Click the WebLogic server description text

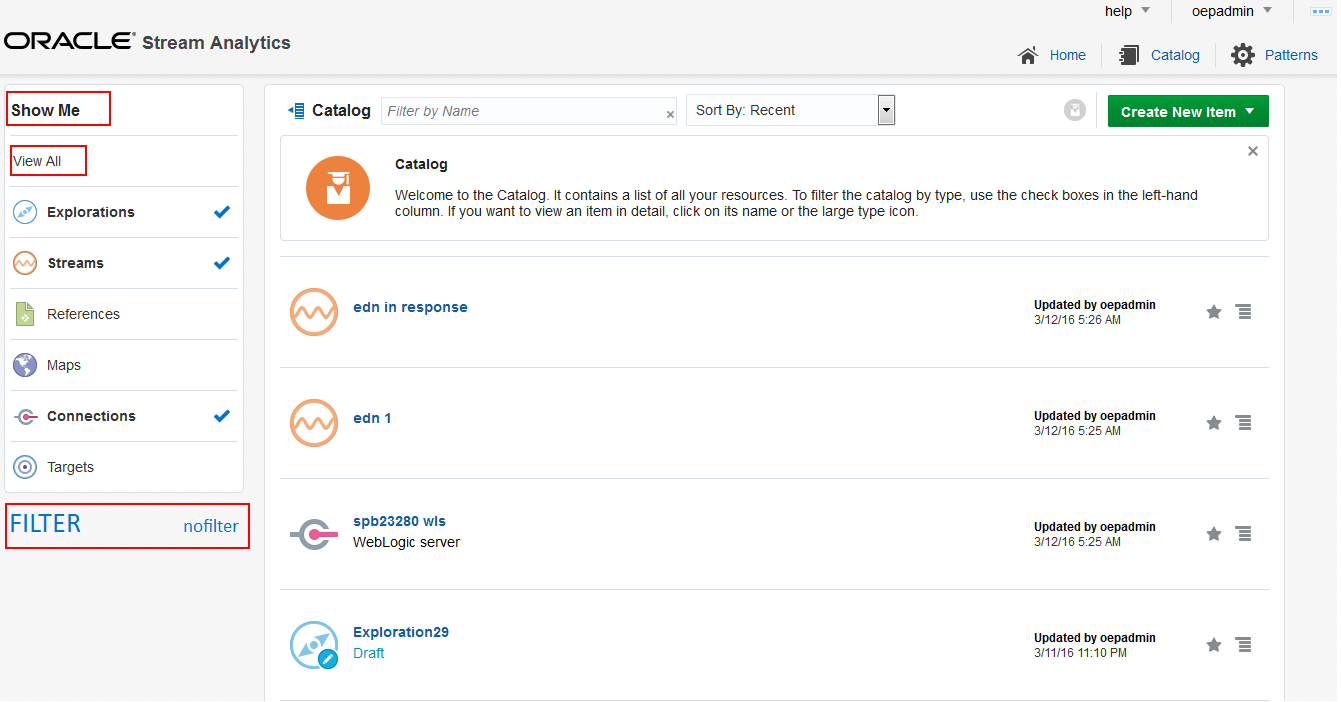[407, 542]
